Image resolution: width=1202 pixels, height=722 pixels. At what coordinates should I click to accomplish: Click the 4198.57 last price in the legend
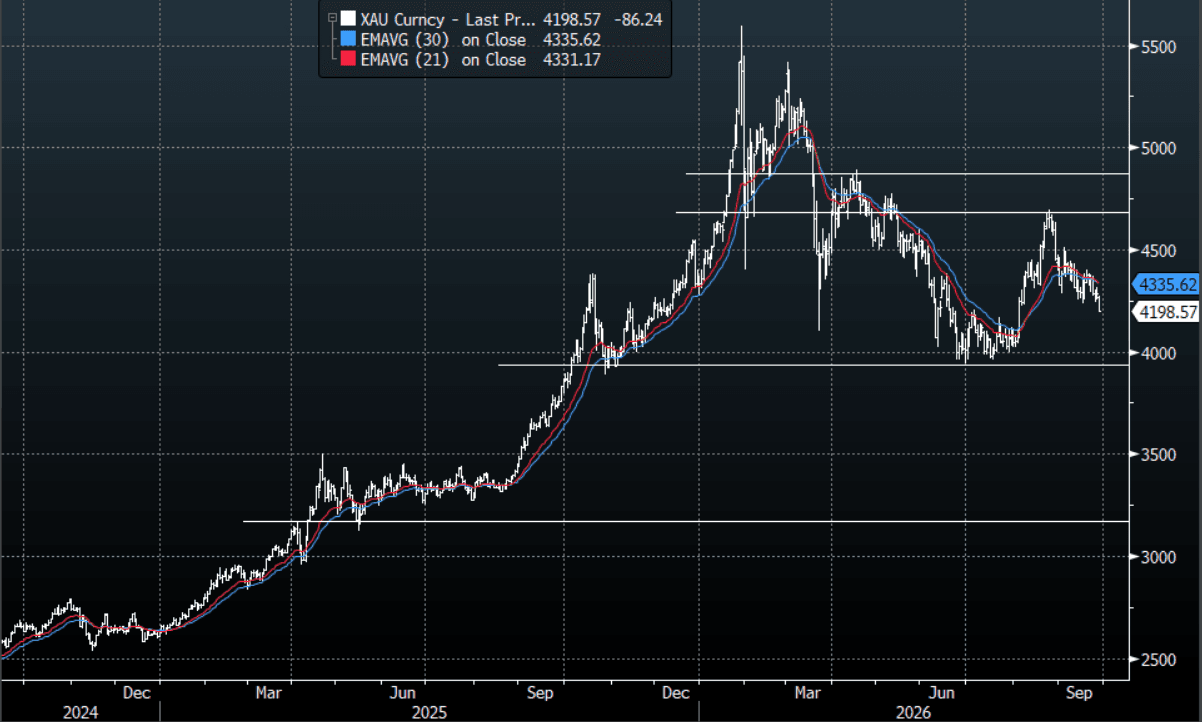tap(572, 18)
